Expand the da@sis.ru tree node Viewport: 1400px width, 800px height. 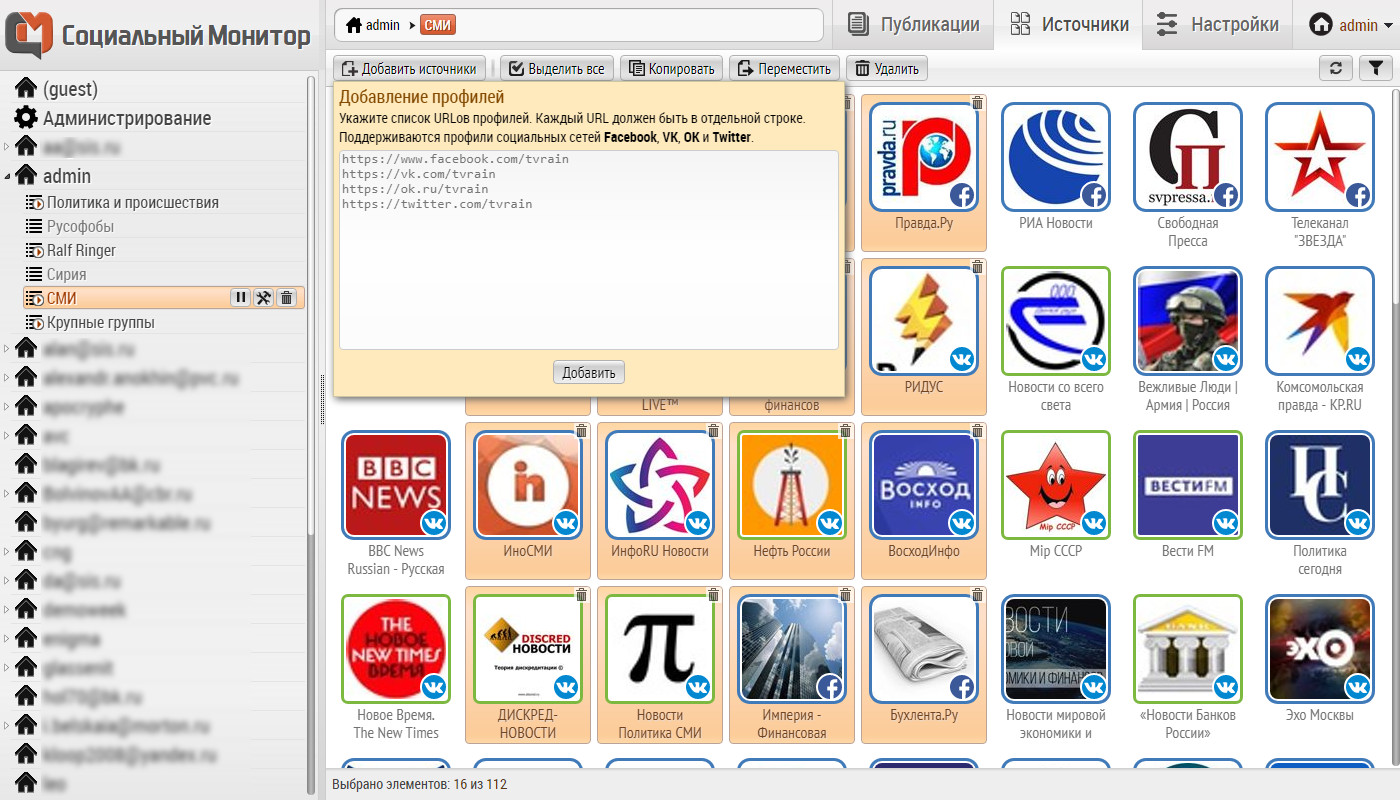point(7,581)
